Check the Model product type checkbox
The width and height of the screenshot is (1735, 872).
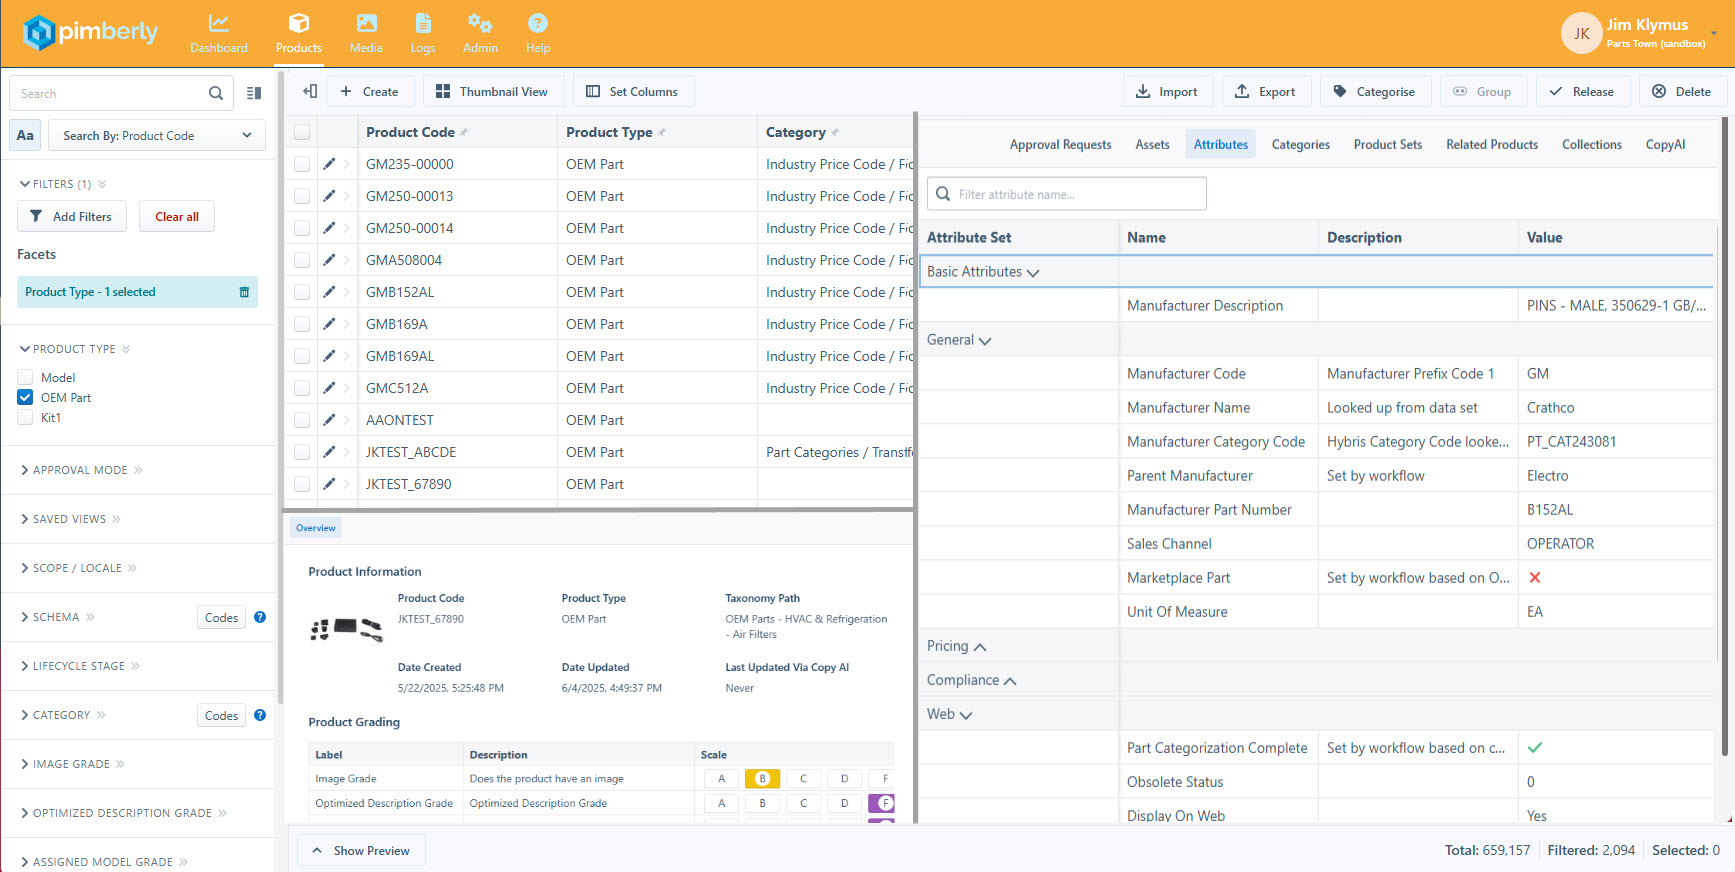26,378
